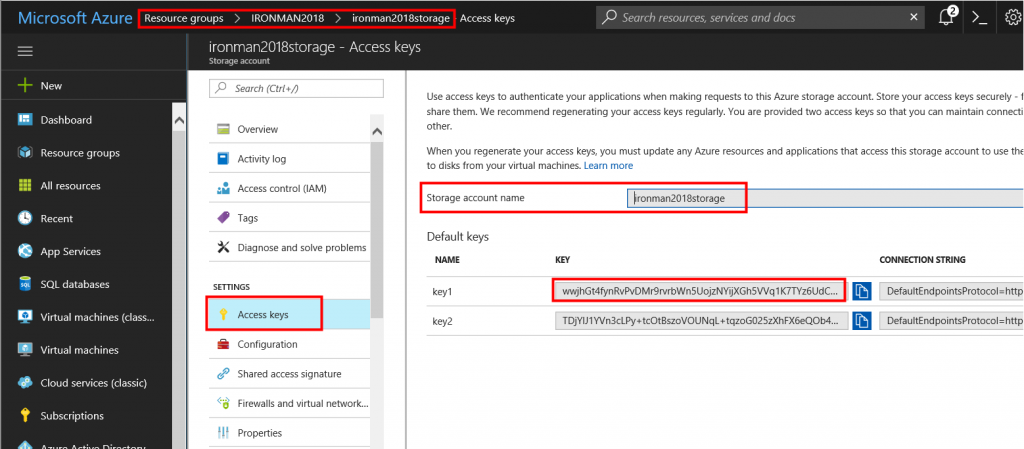Open notifications bell icon
The height and width of the screenshot is (449, 1024).
(x=946, y=17)
